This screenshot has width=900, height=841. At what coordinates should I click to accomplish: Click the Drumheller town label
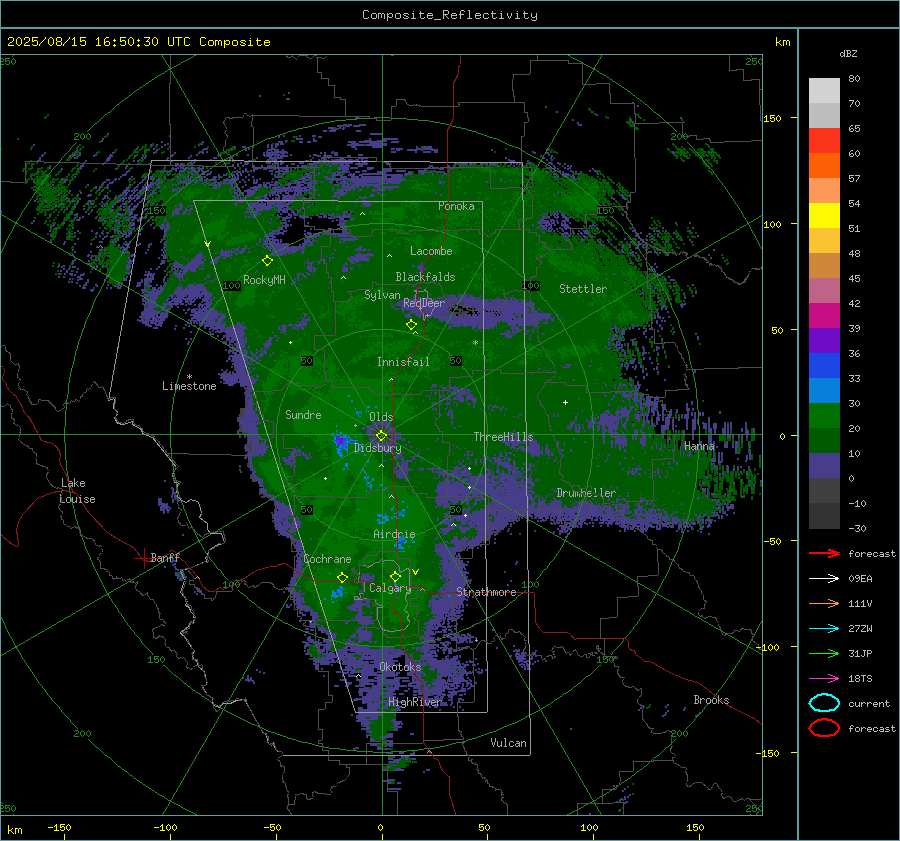tap(586, 493)
